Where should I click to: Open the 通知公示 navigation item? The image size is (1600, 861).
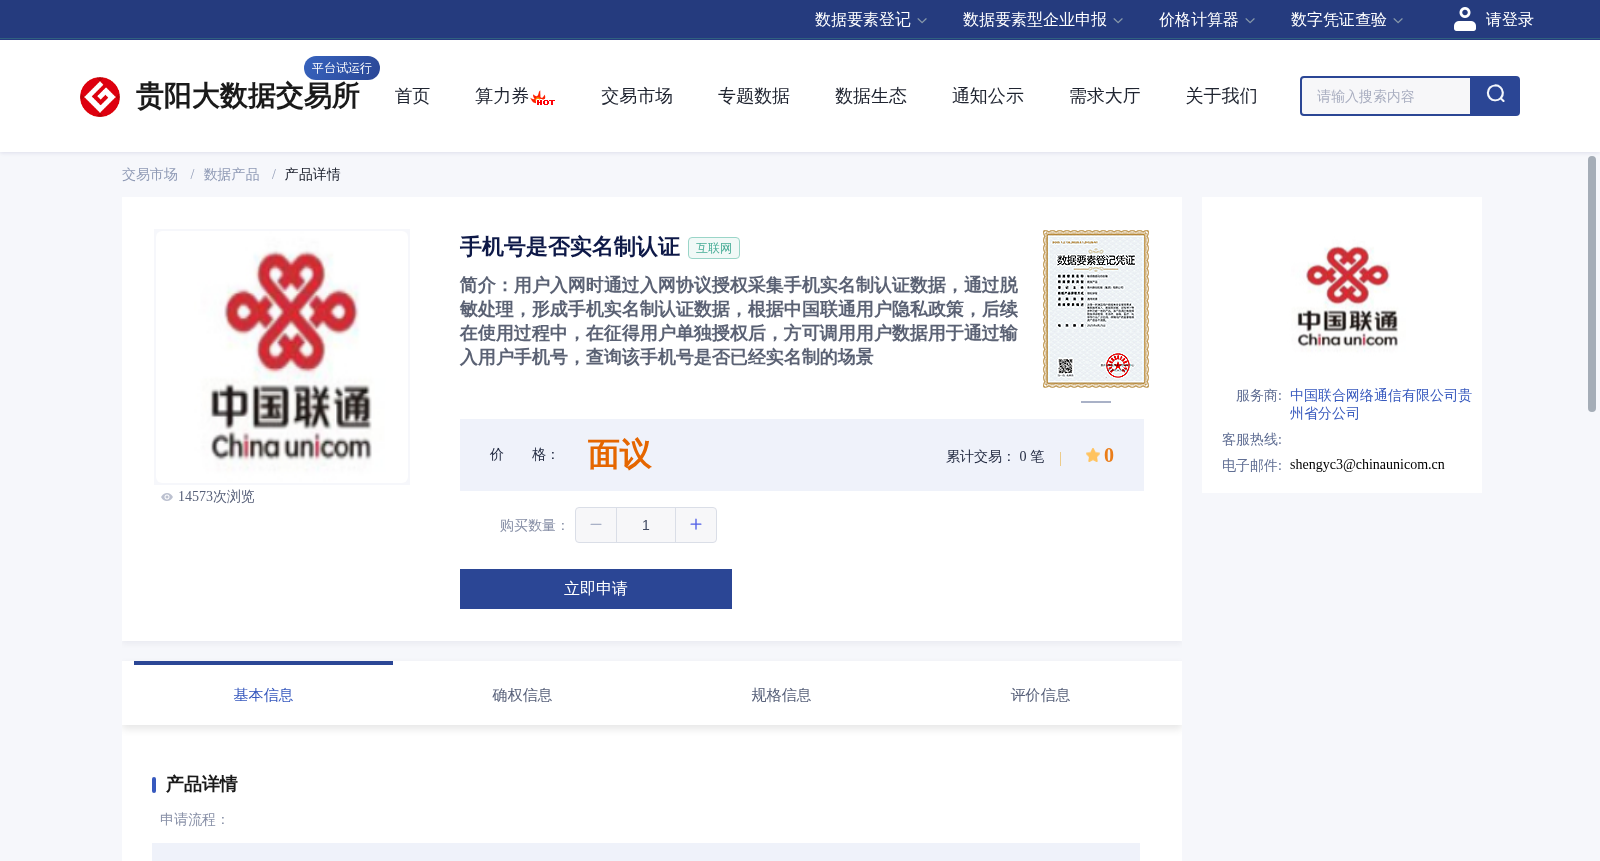988,96
